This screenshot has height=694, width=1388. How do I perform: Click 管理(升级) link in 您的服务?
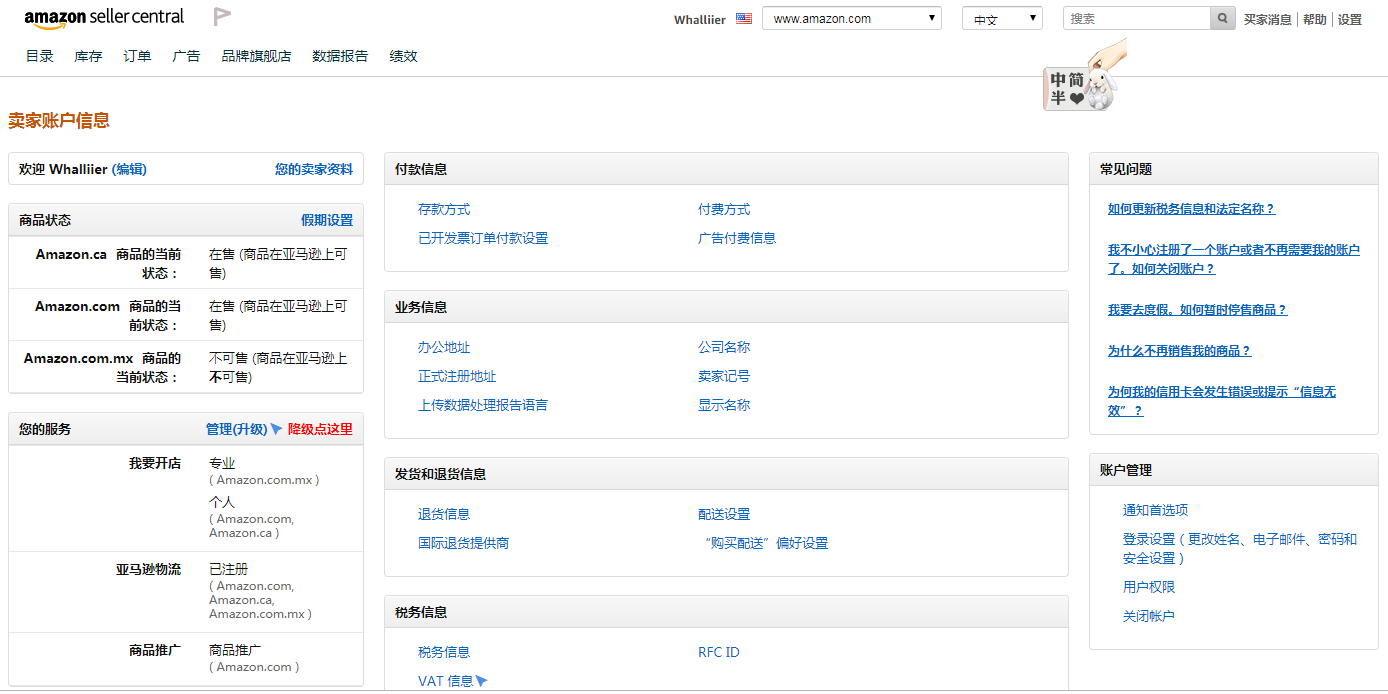click(x=236, y=429)
